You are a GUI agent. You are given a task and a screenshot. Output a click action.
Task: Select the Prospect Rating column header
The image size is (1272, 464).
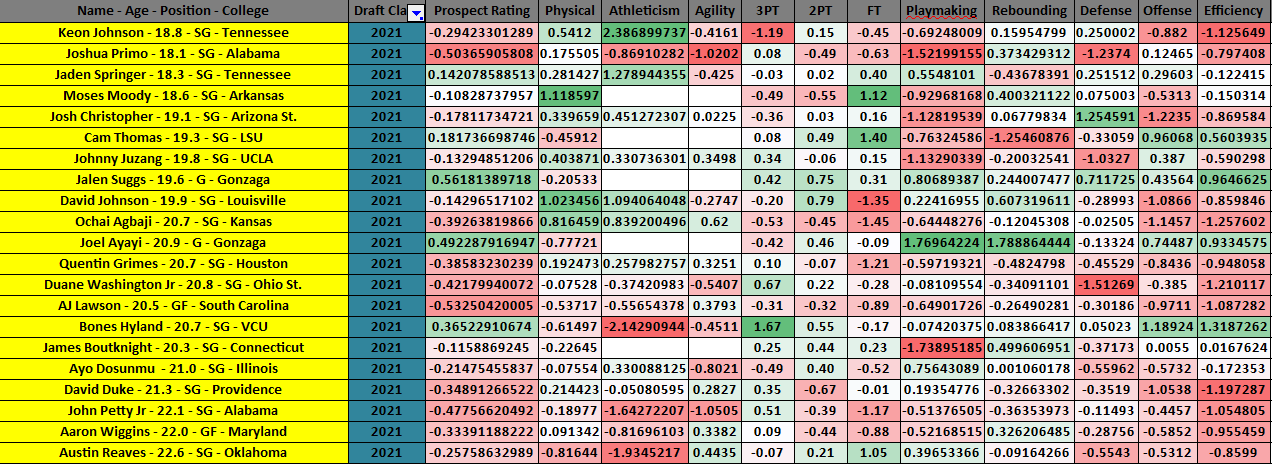(482, 11)
